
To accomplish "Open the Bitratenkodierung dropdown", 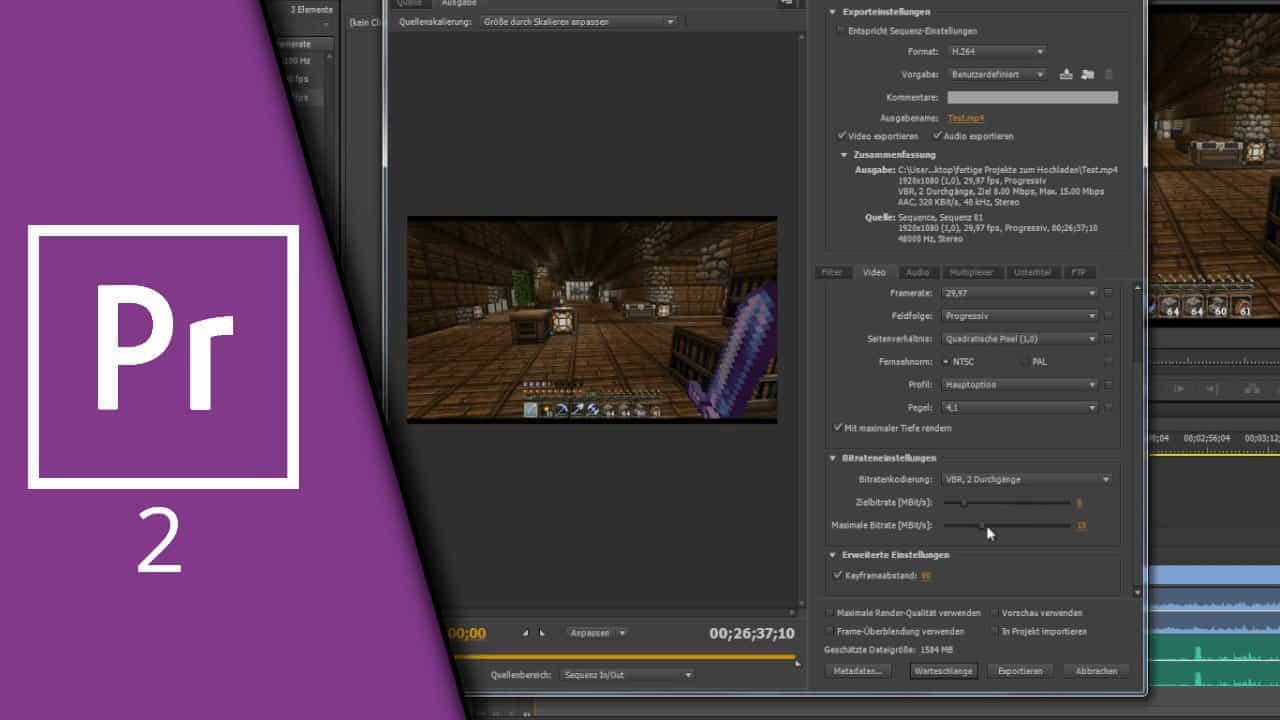I will pyautogui.click(x=1026, y=479).
